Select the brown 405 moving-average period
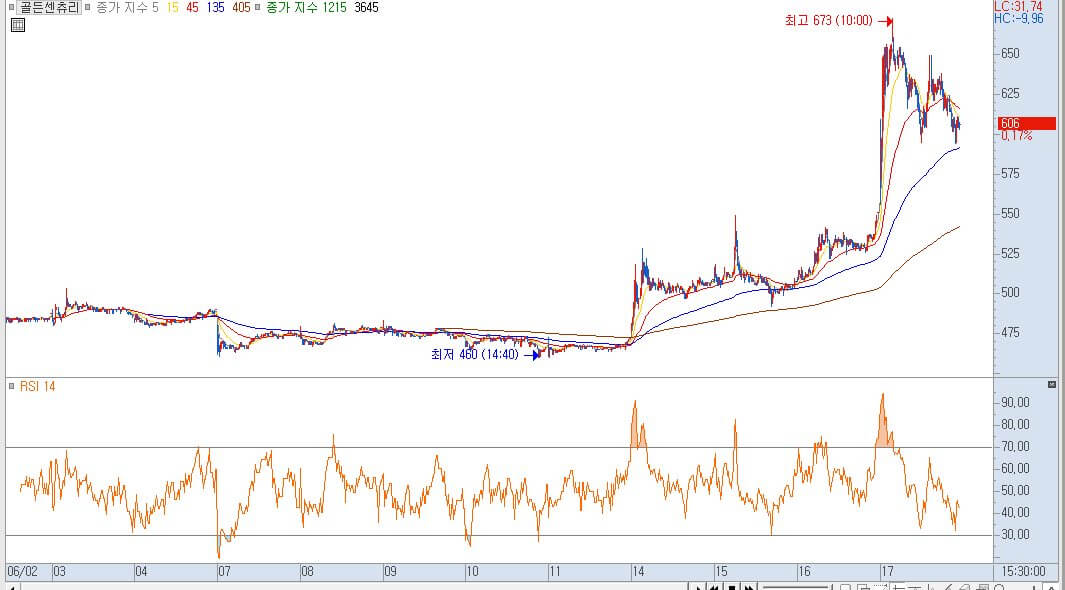Image resolution: width=1065 pixels, height=590 pixels. pos(241,7)
